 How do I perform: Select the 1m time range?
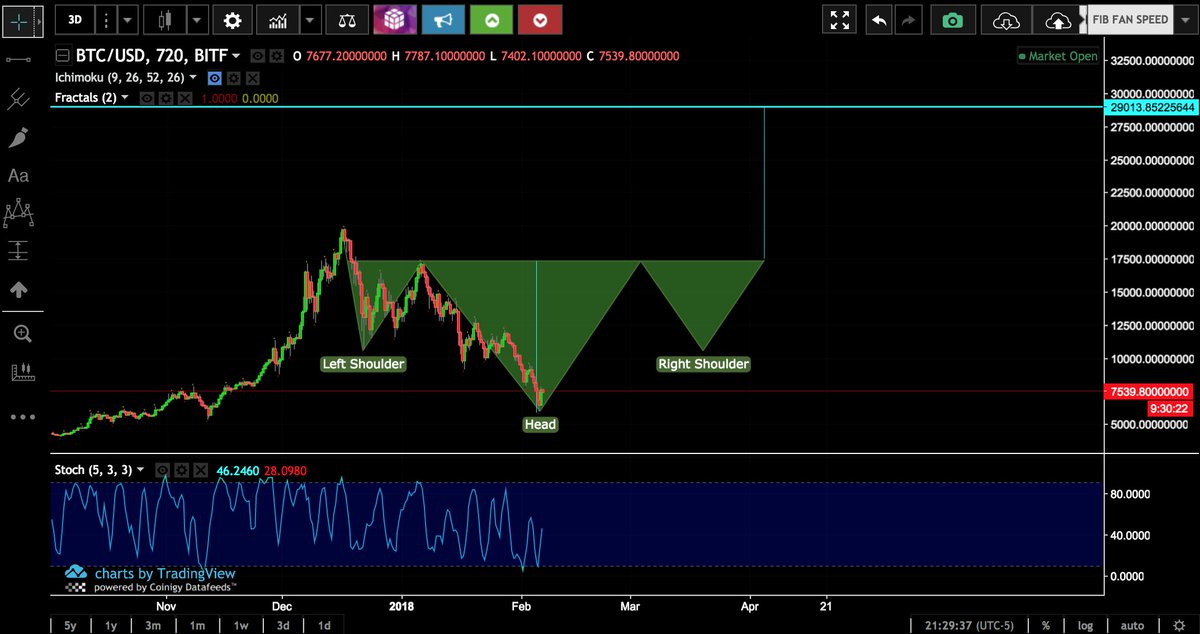(197, 625)
